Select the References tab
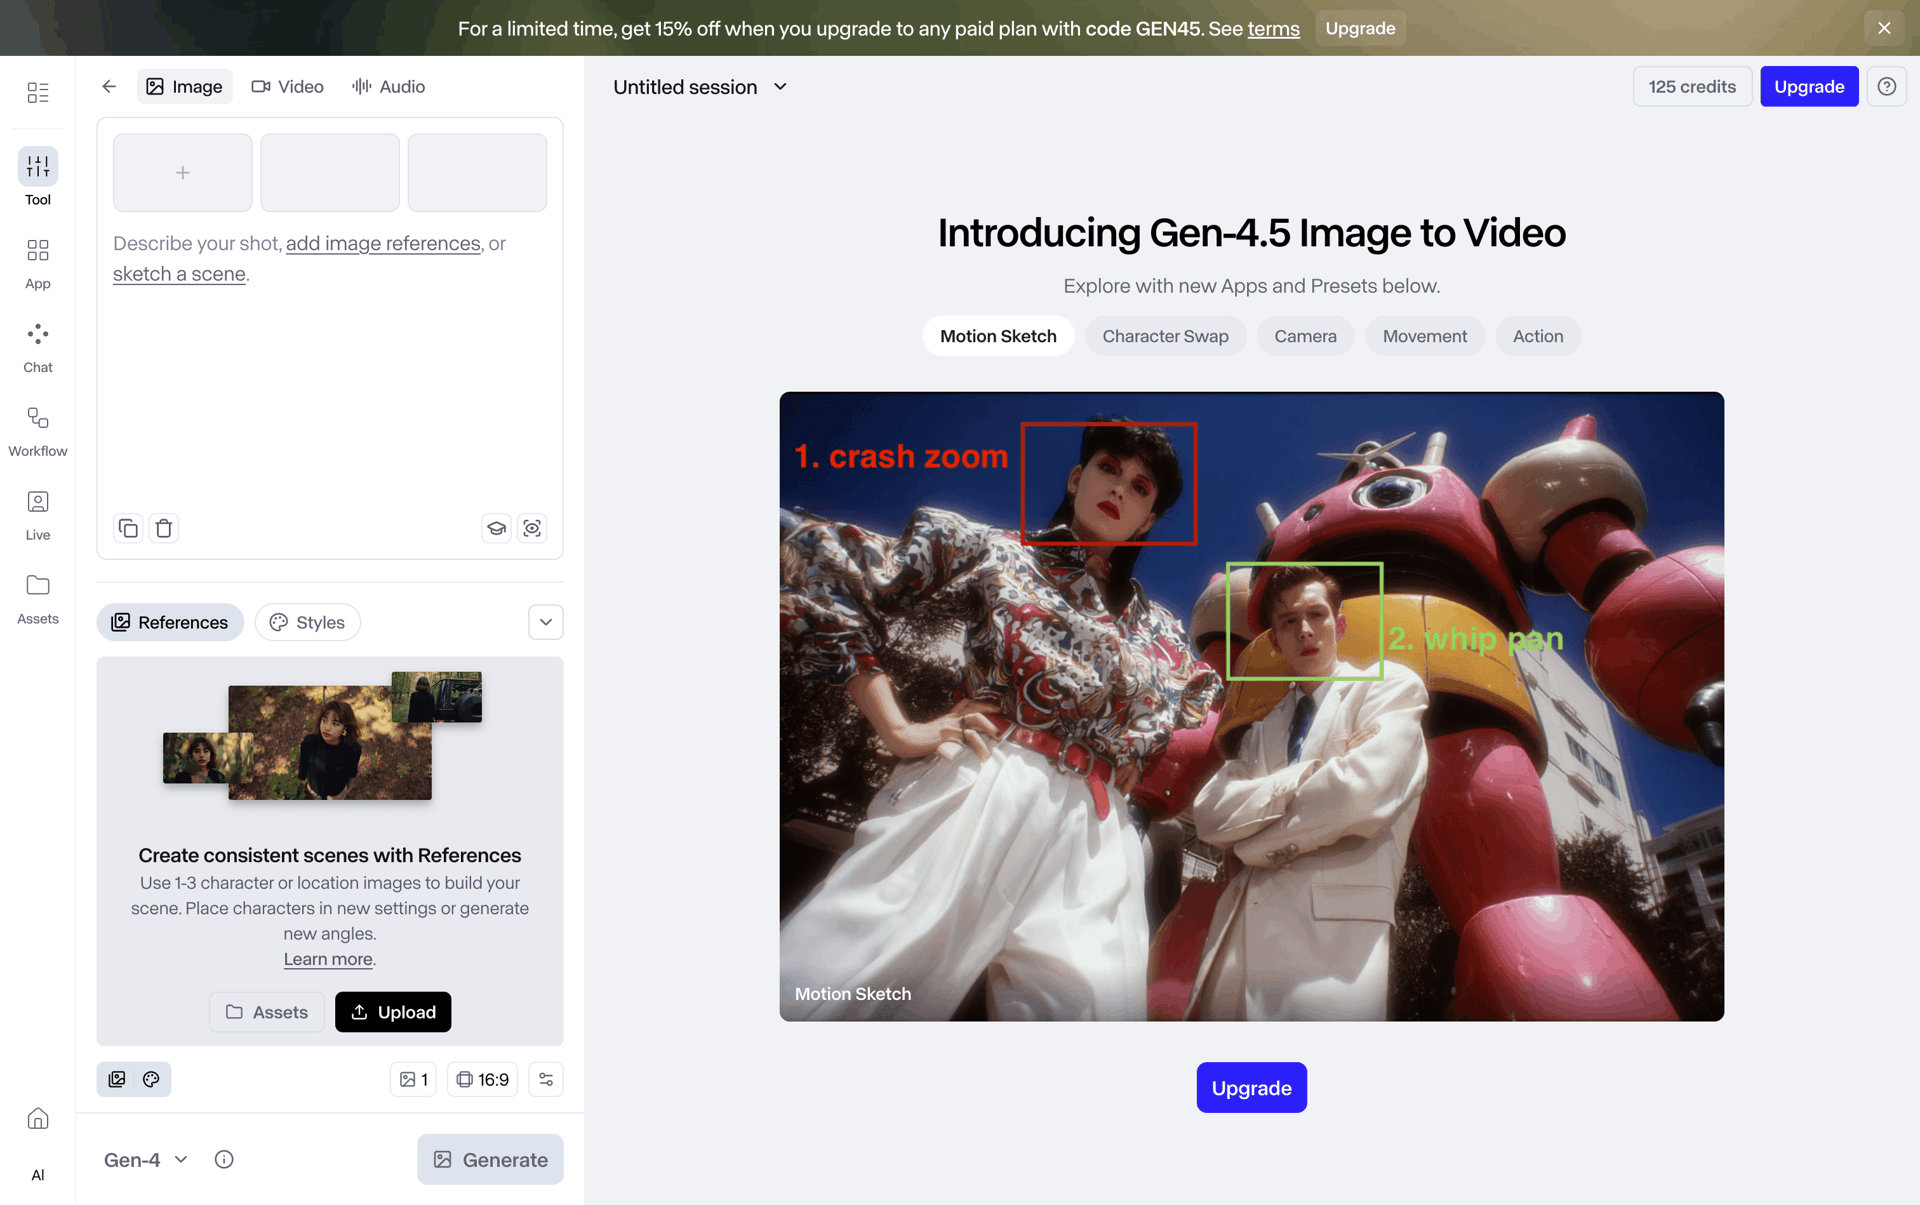This screenshot has height=1205, width=1920. coord(170,622)
